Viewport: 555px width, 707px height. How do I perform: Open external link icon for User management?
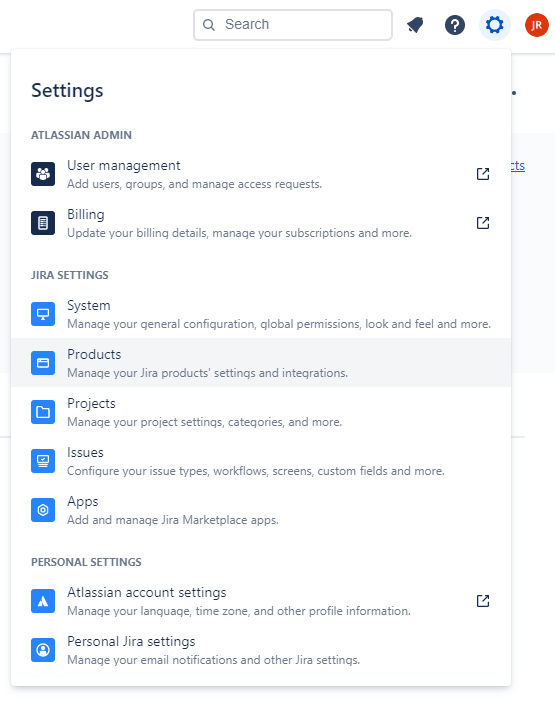483,174
